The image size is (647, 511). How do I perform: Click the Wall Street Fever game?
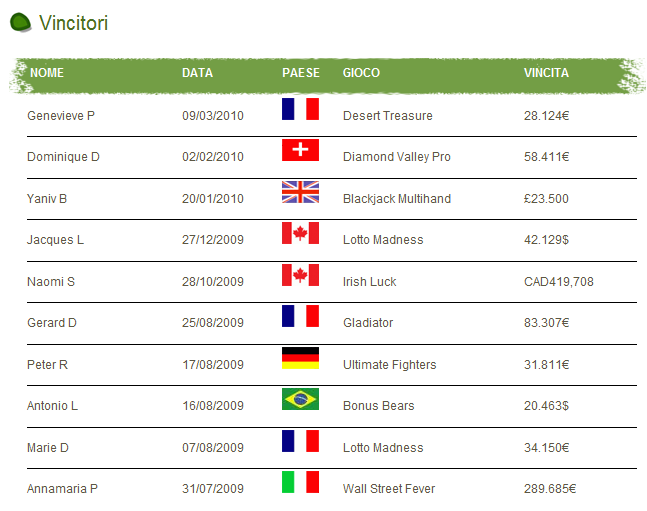[x=389, y=489]
